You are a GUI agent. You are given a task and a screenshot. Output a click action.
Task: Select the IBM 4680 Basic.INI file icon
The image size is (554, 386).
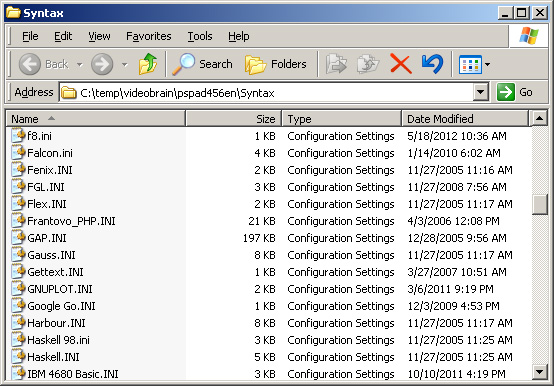pos(18,373)
